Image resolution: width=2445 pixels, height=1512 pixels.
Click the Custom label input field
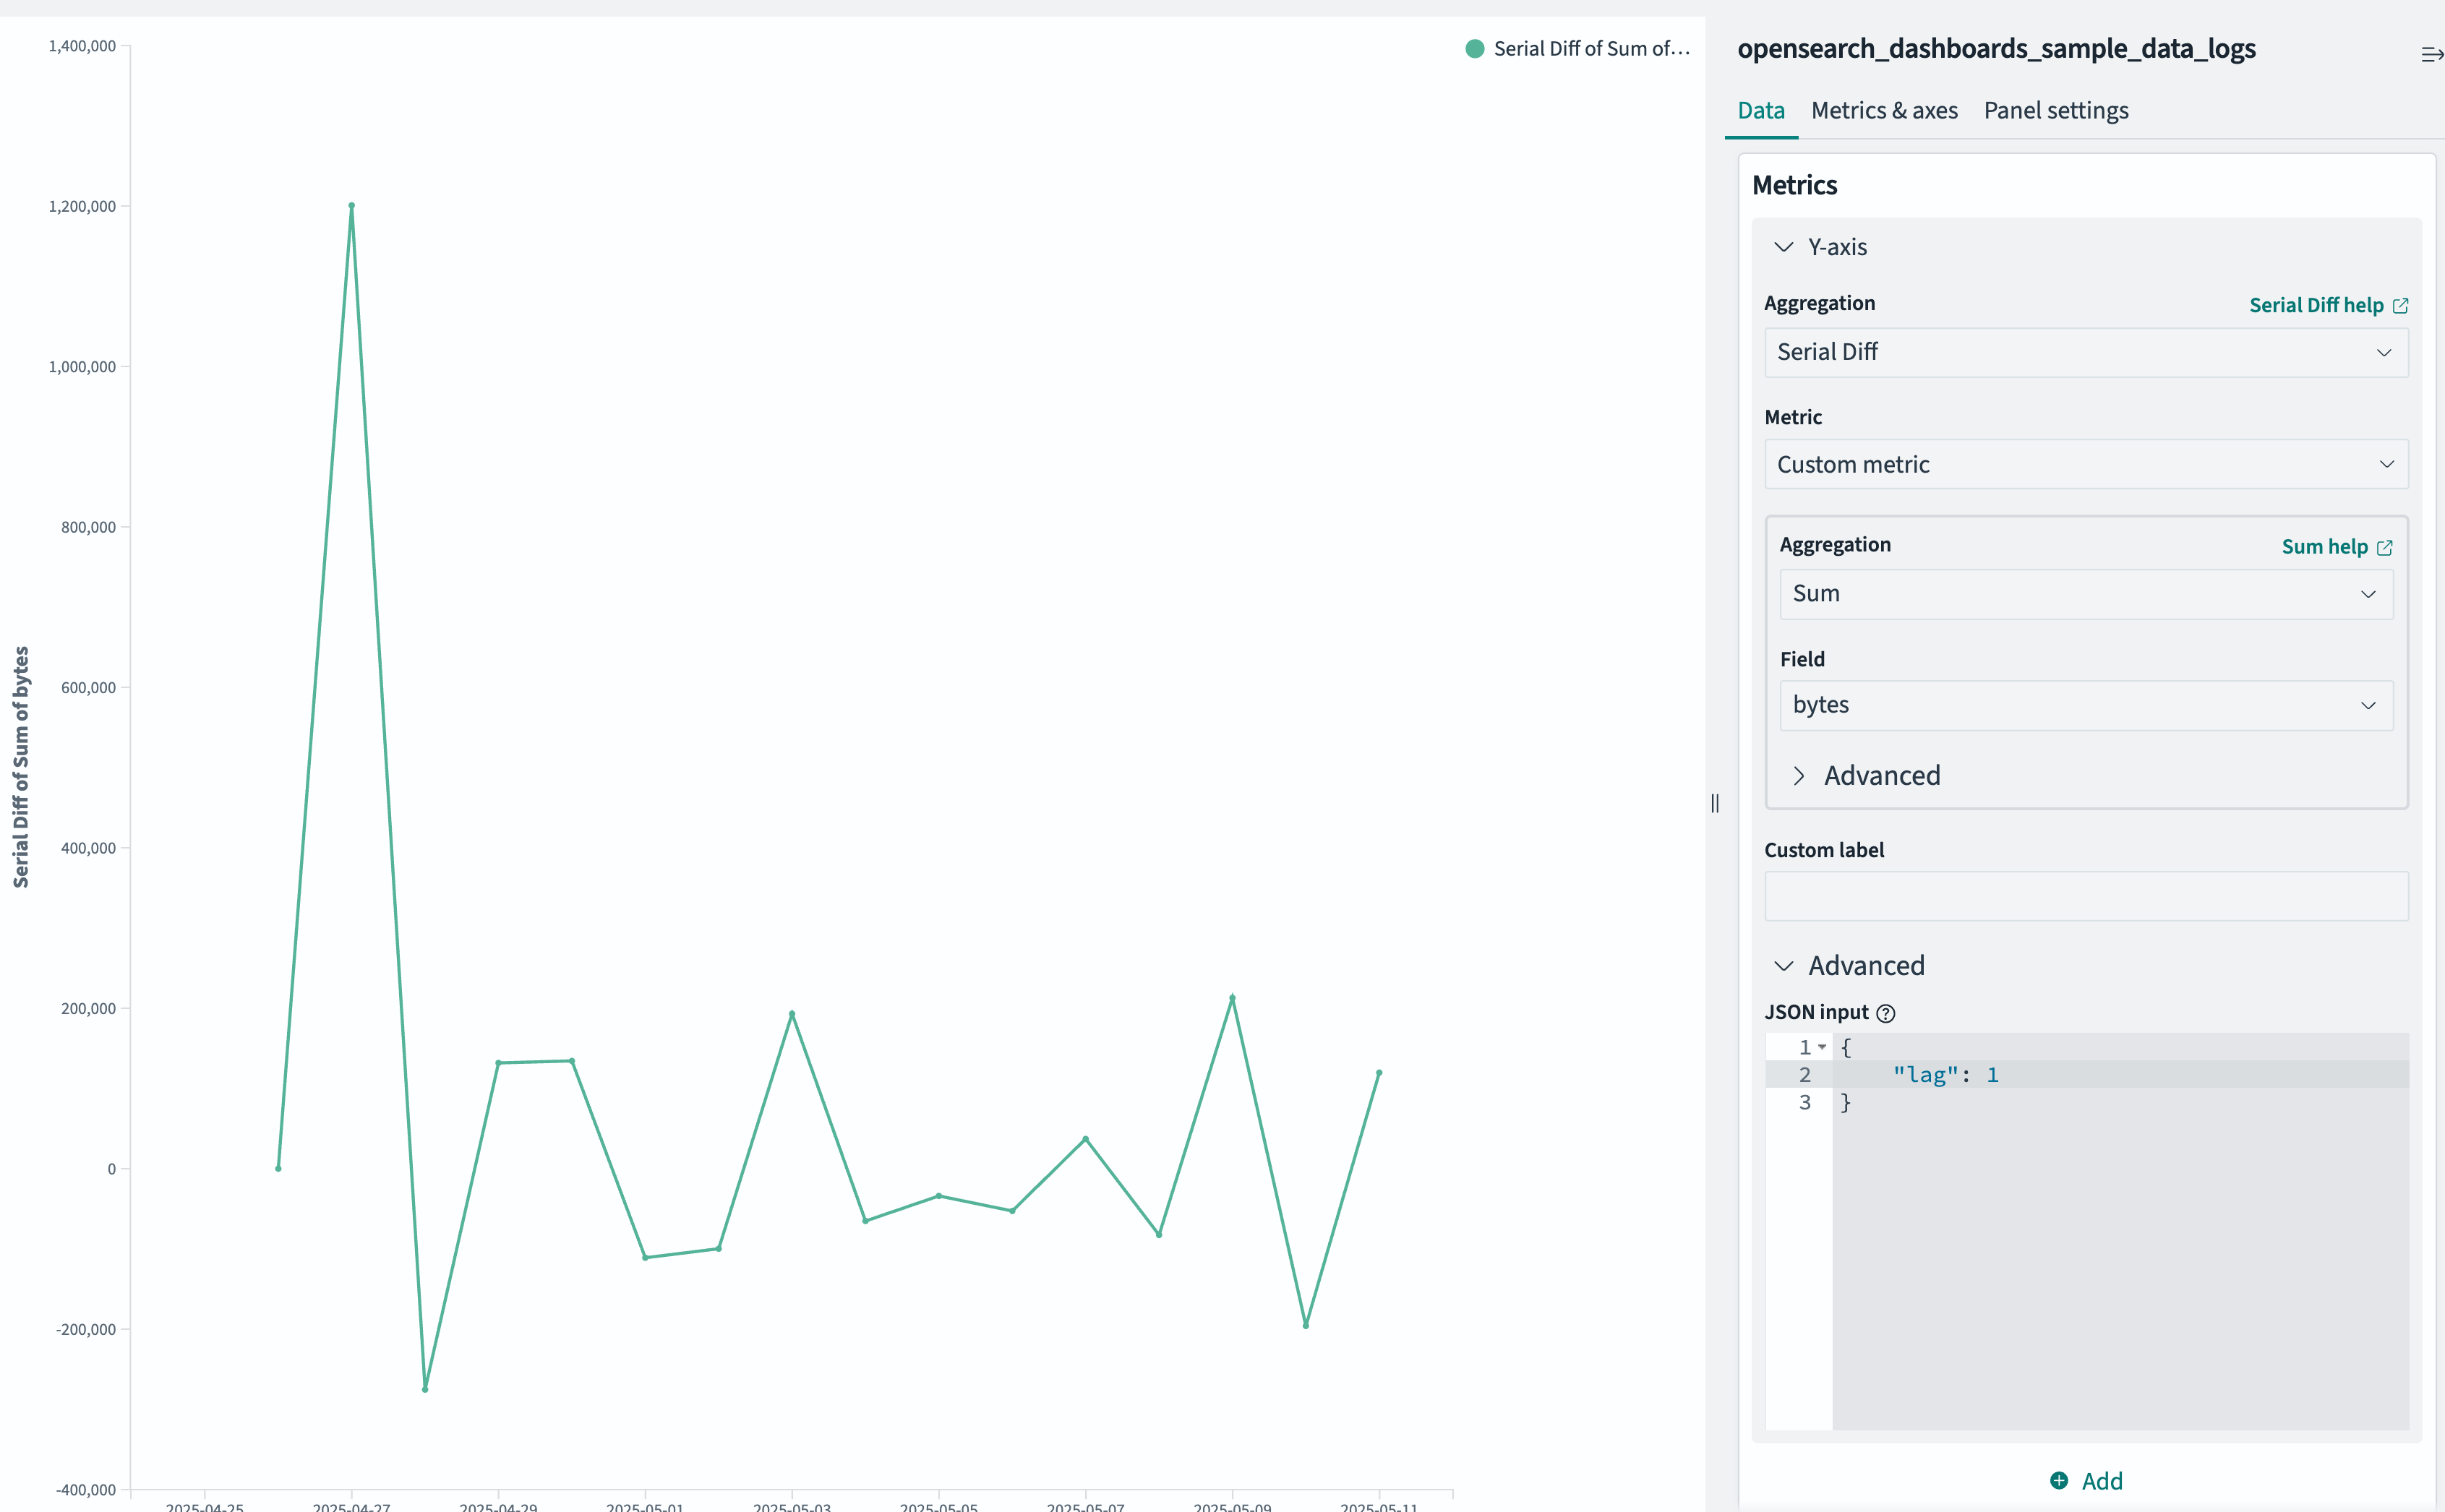tap(2085, 896)
